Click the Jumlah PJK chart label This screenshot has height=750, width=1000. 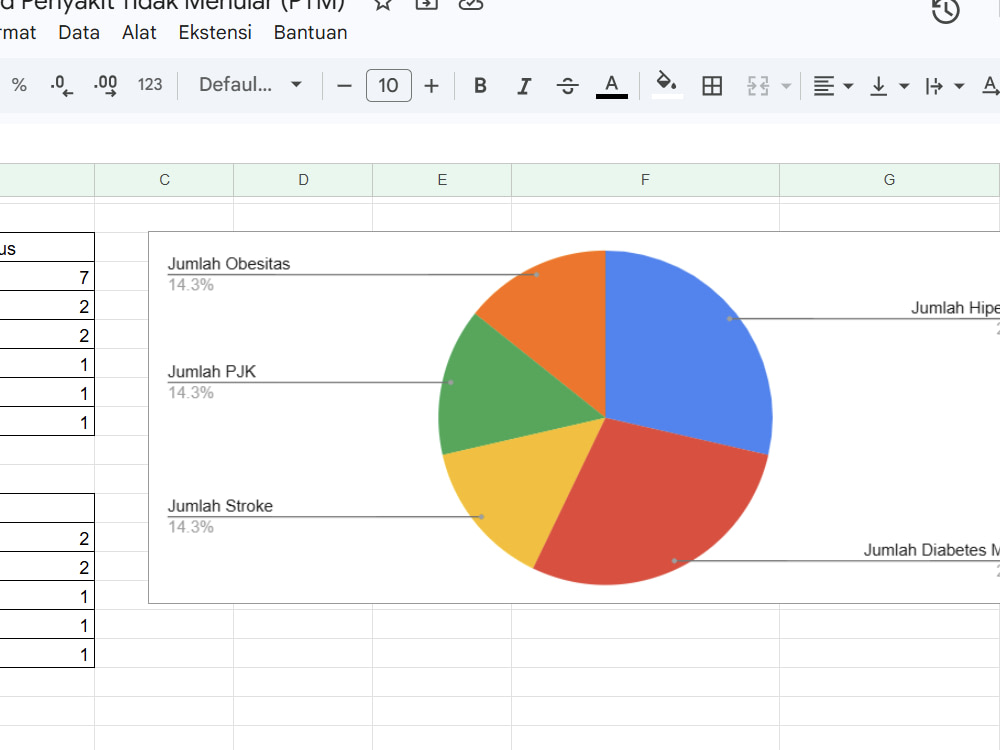coord(212,372)
